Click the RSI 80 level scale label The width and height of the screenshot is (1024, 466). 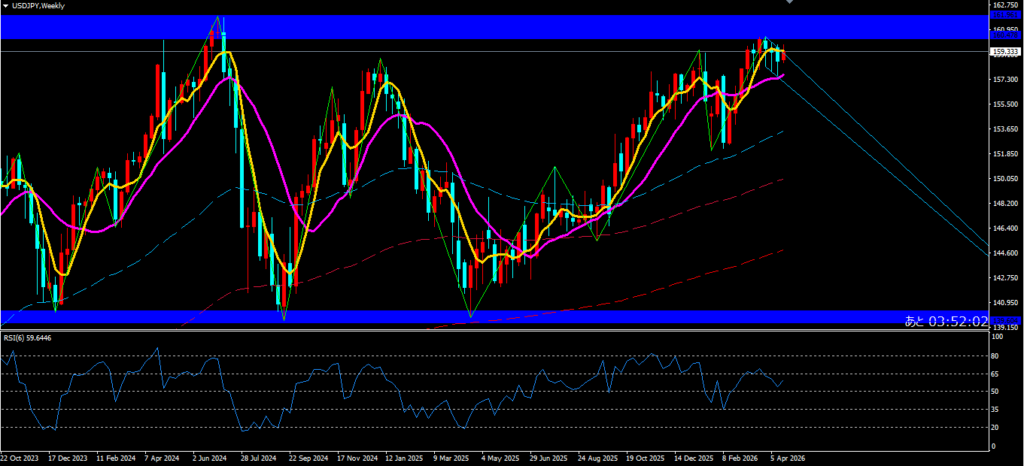(x=996, y=355)
